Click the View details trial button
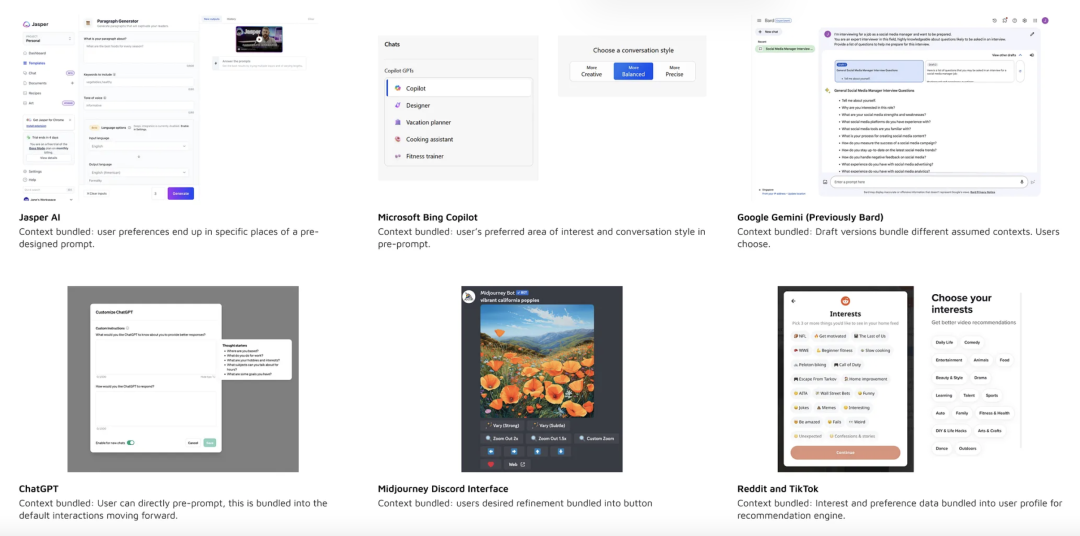 click(48, 158)
